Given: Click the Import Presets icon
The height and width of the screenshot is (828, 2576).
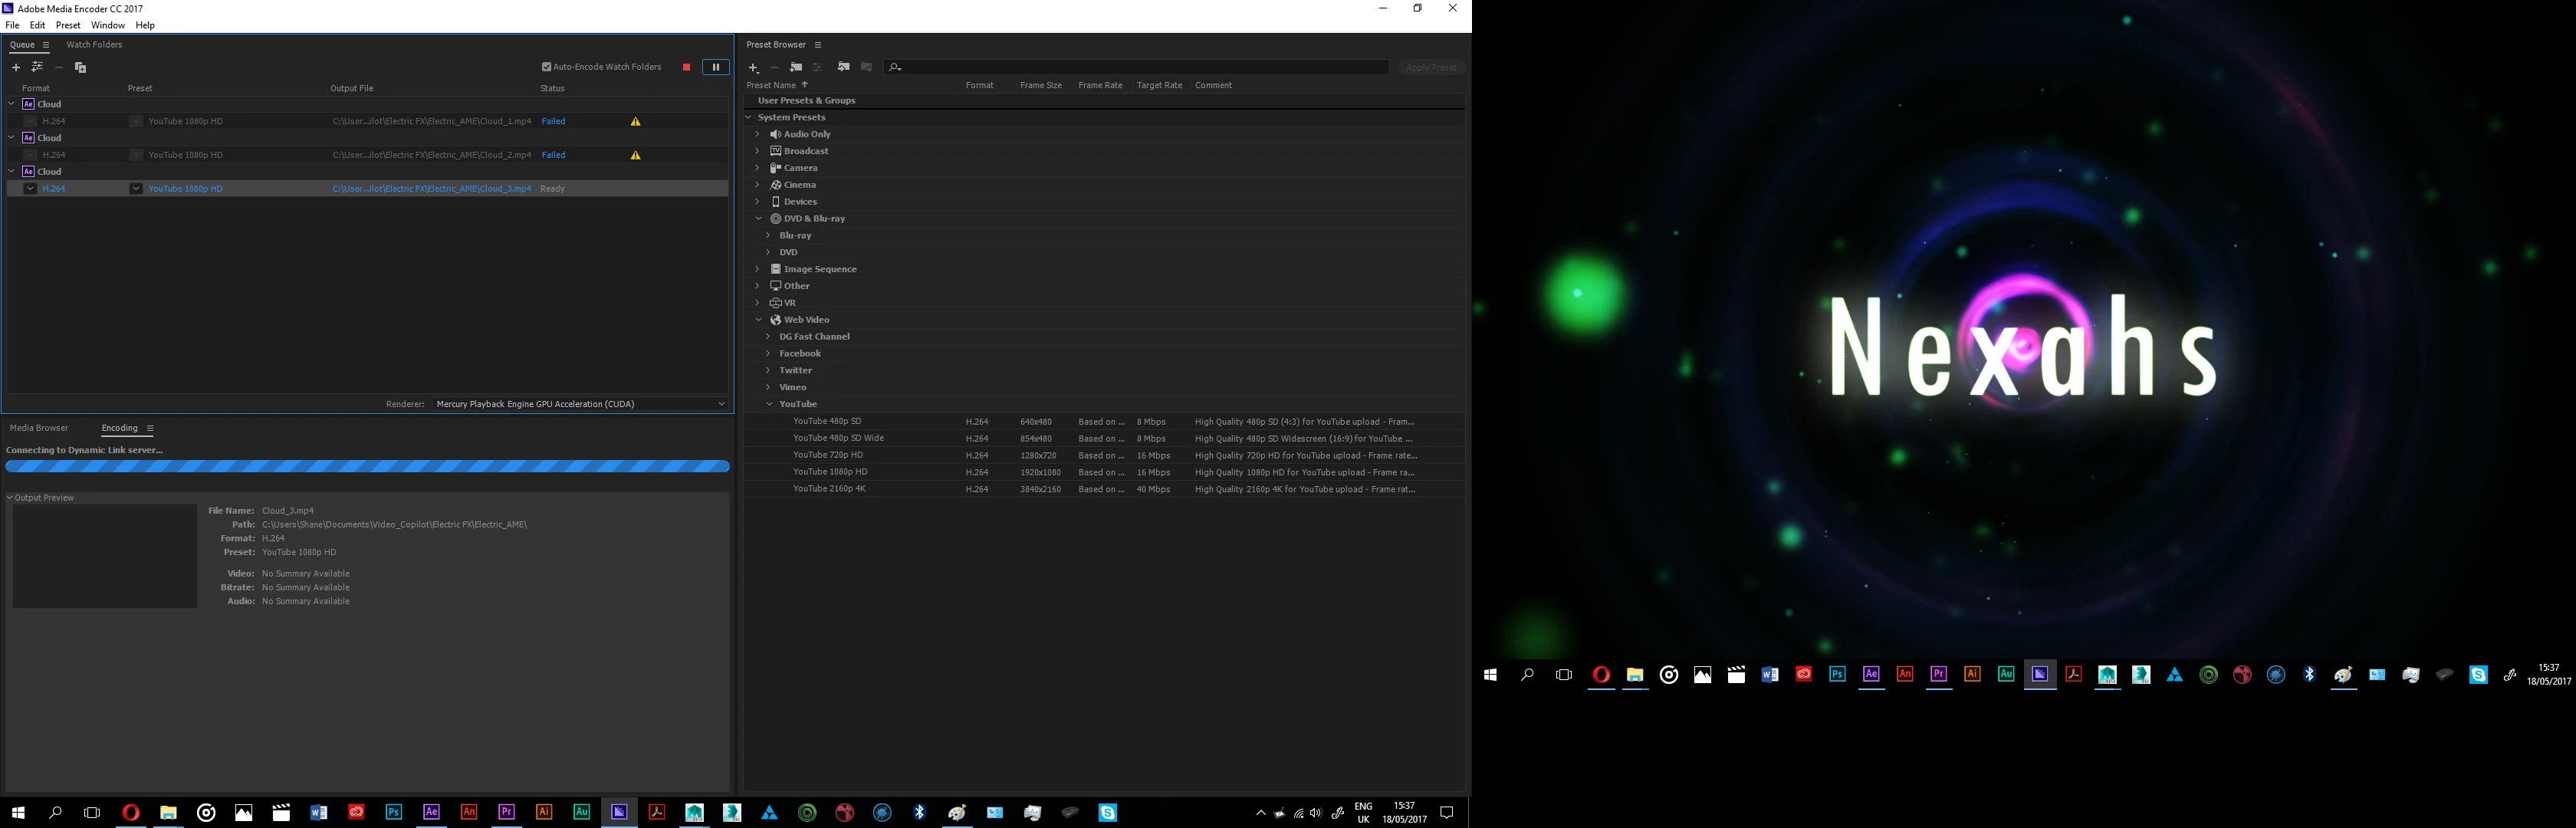Looking at the screenshot, I should pos(843,67).
